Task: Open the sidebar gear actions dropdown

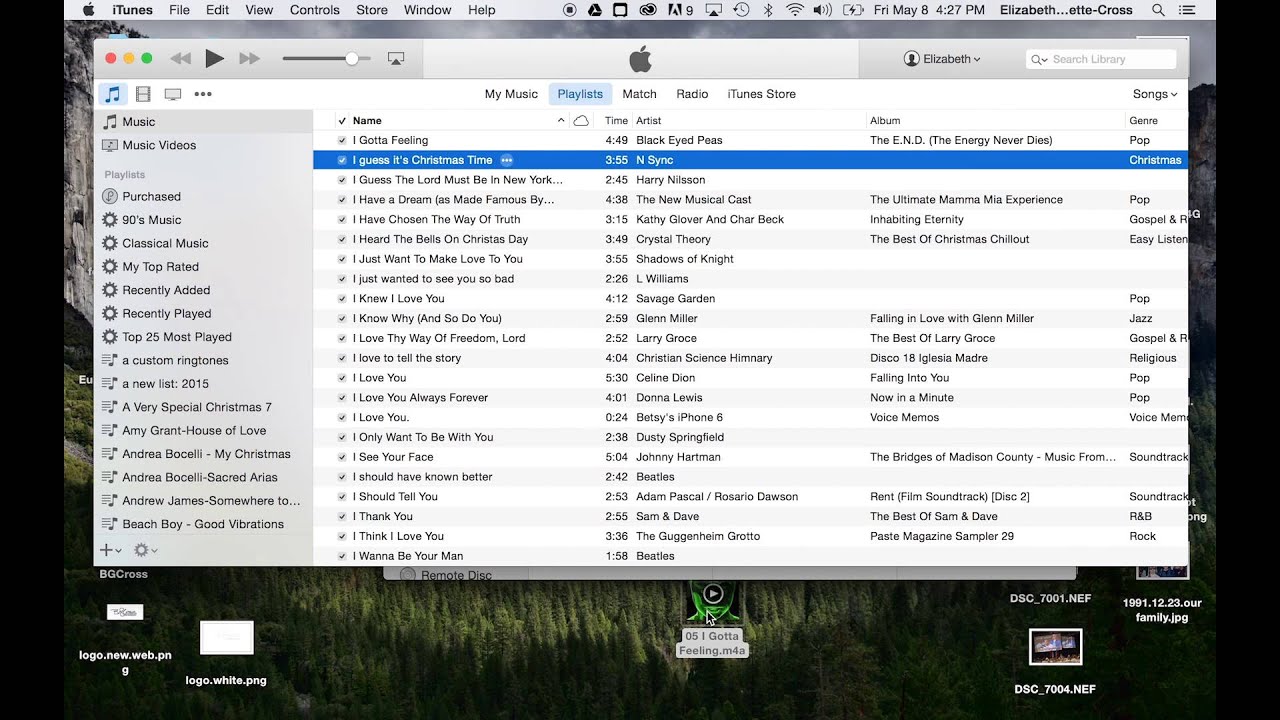Action: [x=146, y=550]
